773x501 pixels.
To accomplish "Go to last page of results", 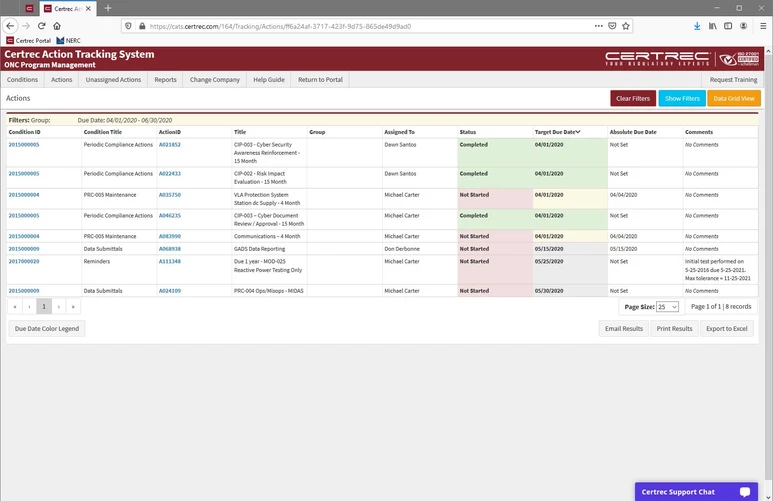I will click(x=73, y=307).
